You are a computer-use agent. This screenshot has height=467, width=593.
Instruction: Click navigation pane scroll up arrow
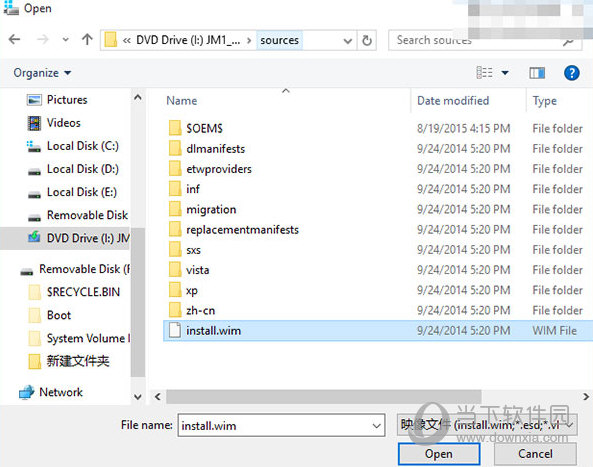[x=138, y=98]
